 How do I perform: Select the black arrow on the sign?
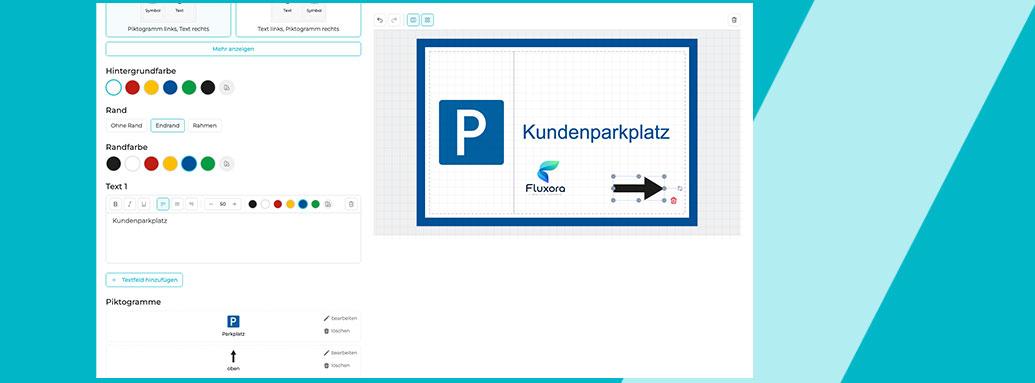638,188
